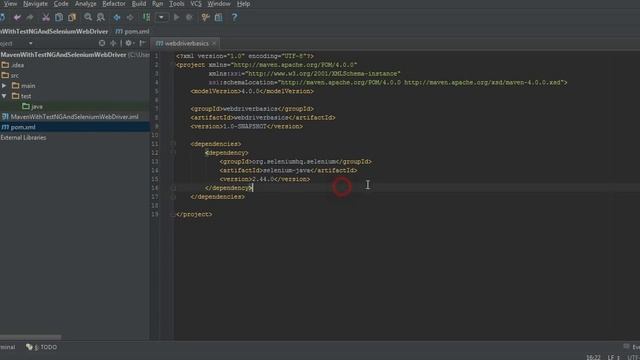Screen dimensions: 640x360
Task: Click the Debug bug icon
Action: click(189, 18)
